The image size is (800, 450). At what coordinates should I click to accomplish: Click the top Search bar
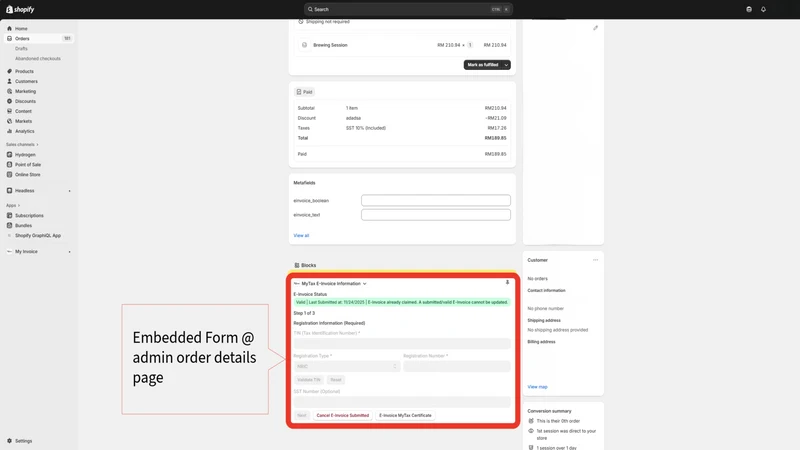tap(408, 9)
